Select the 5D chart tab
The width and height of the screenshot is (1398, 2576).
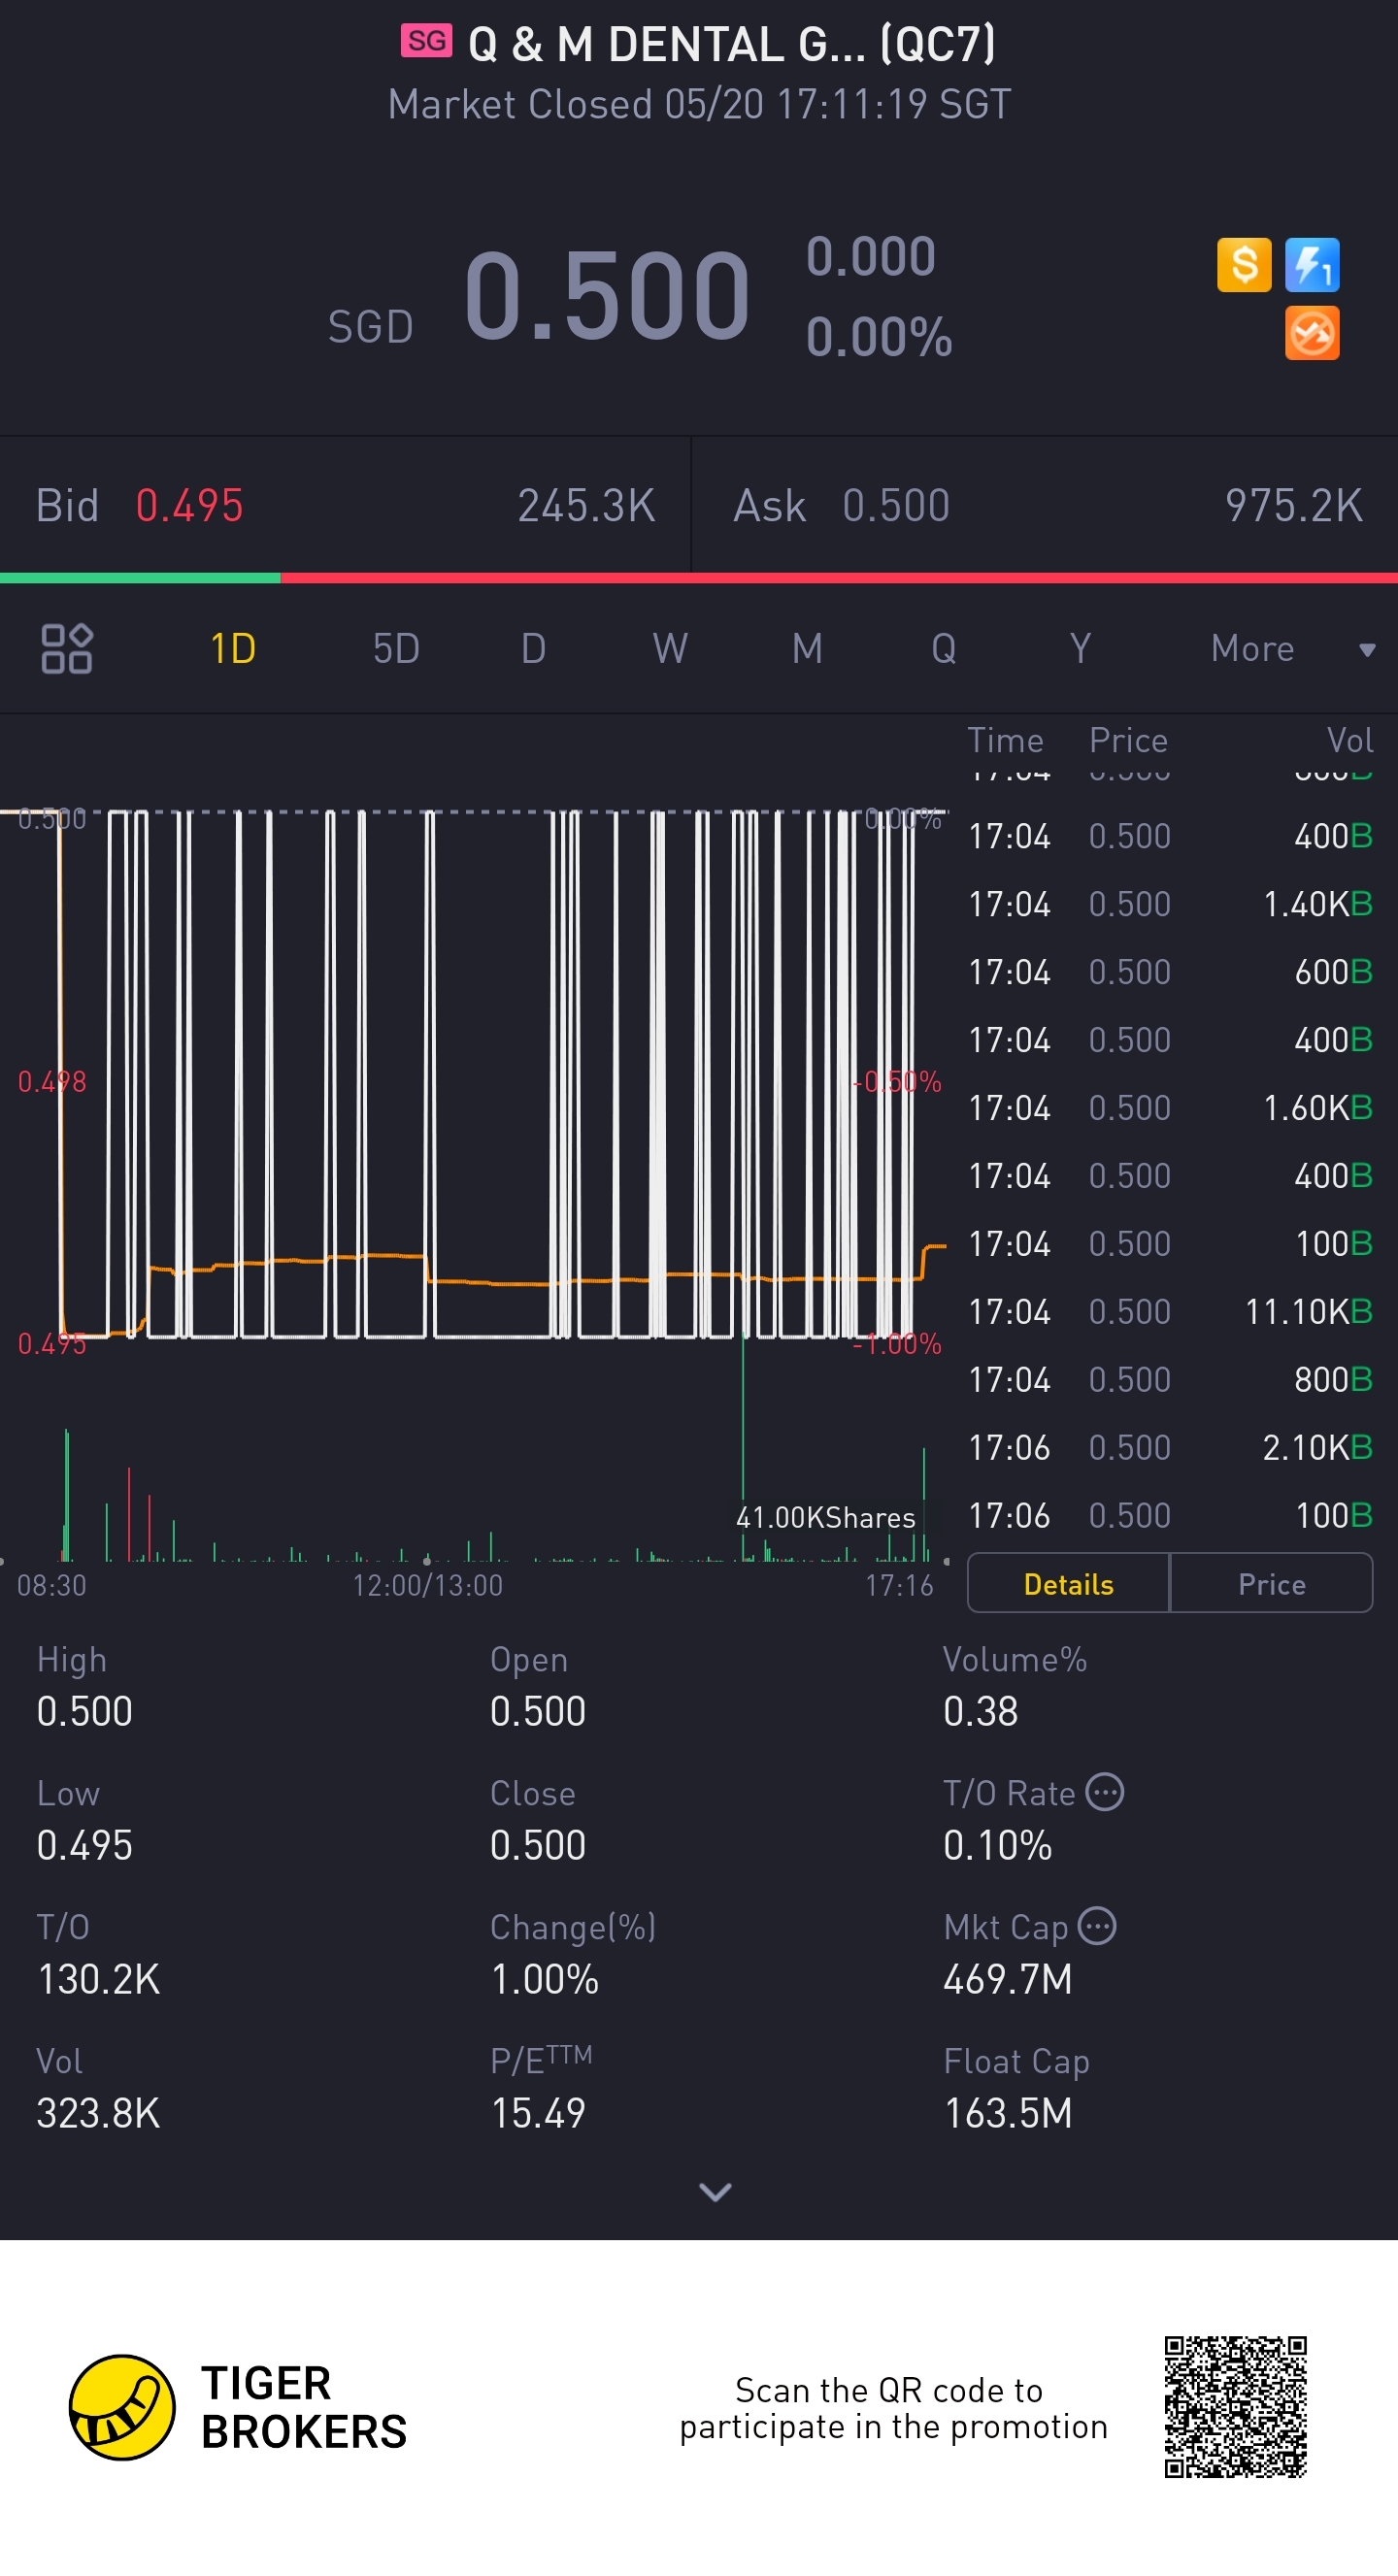[x=396, y=649]
